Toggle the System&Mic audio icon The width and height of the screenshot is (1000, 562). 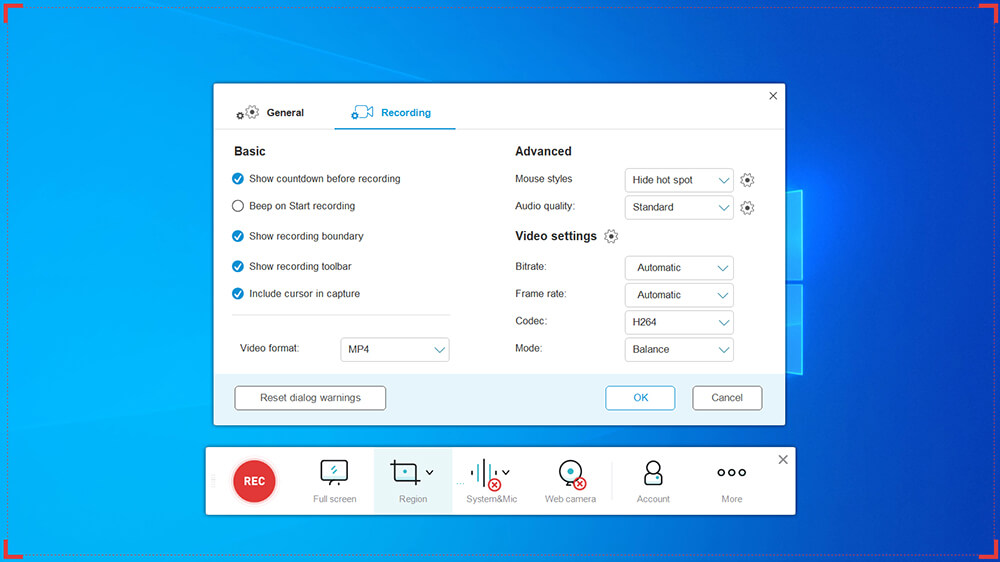coord(484,473)
